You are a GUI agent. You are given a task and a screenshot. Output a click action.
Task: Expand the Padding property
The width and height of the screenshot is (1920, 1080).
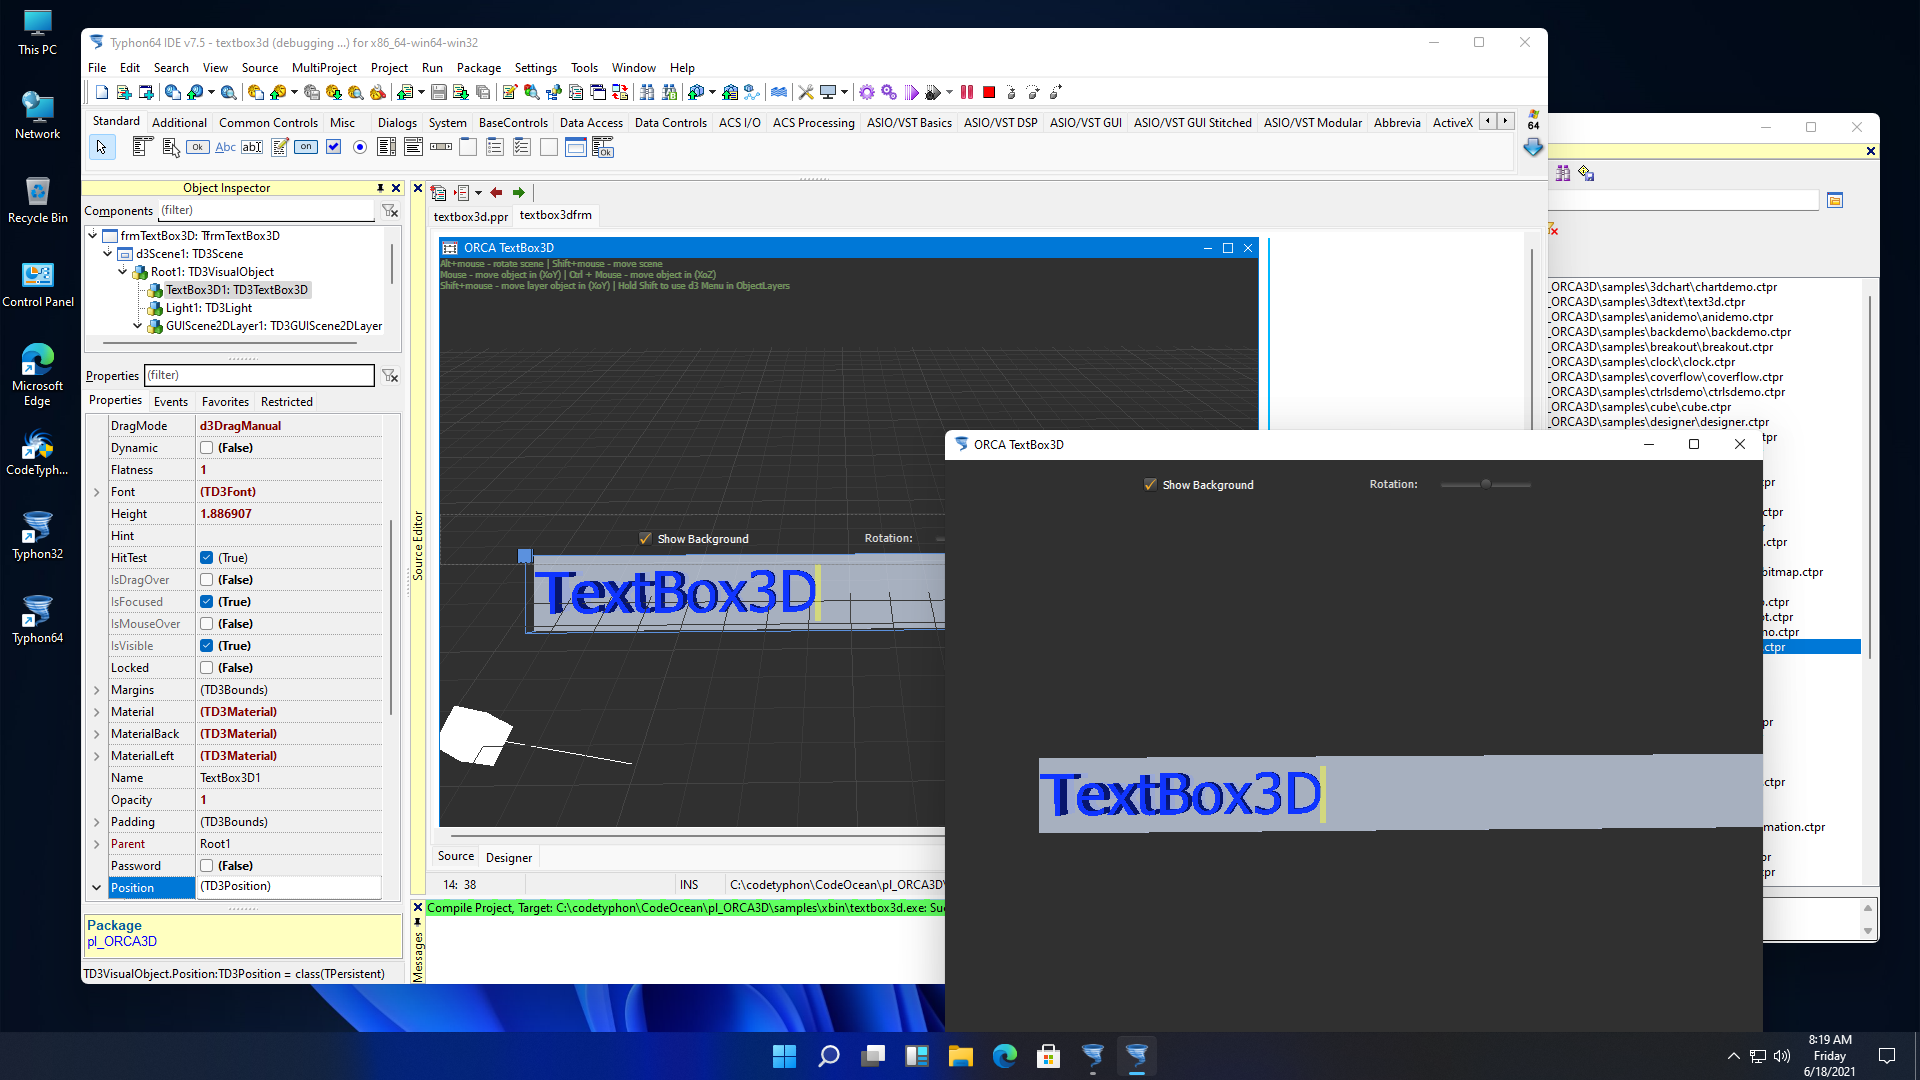[97, 822]
